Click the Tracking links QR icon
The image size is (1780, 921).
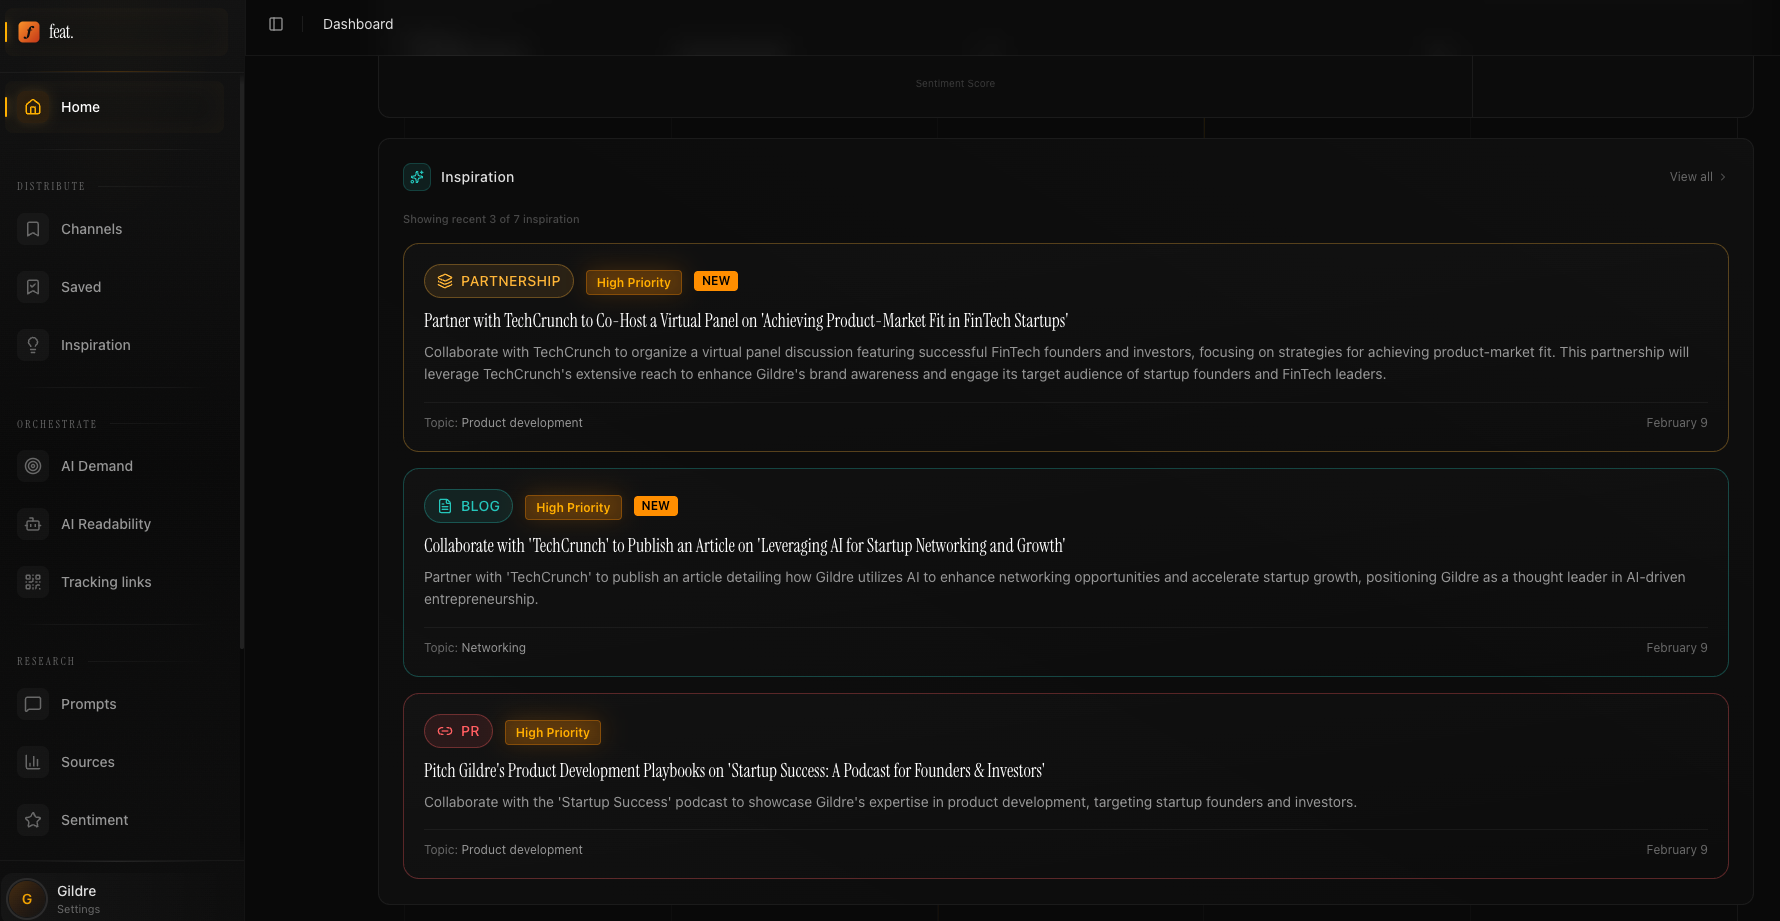(x=33, y=582)
